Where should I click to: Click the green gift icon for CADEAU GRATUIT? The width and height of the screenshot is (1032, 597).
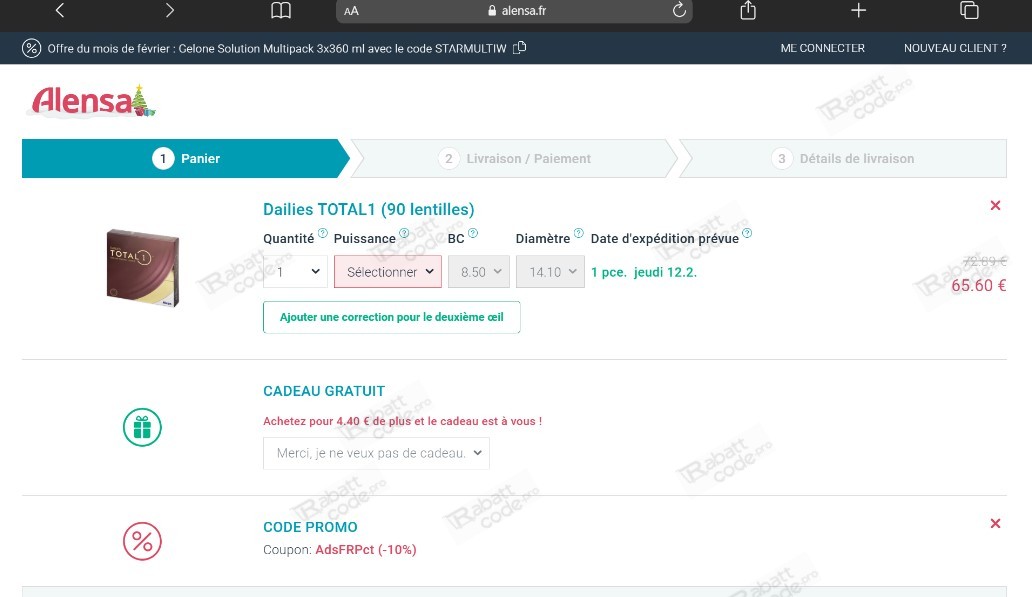142,427
